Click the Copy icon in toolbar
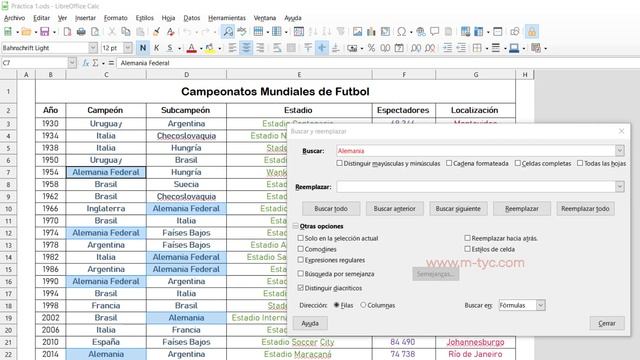The width and height of the screenshot is (640, 360). click(126, 31)
